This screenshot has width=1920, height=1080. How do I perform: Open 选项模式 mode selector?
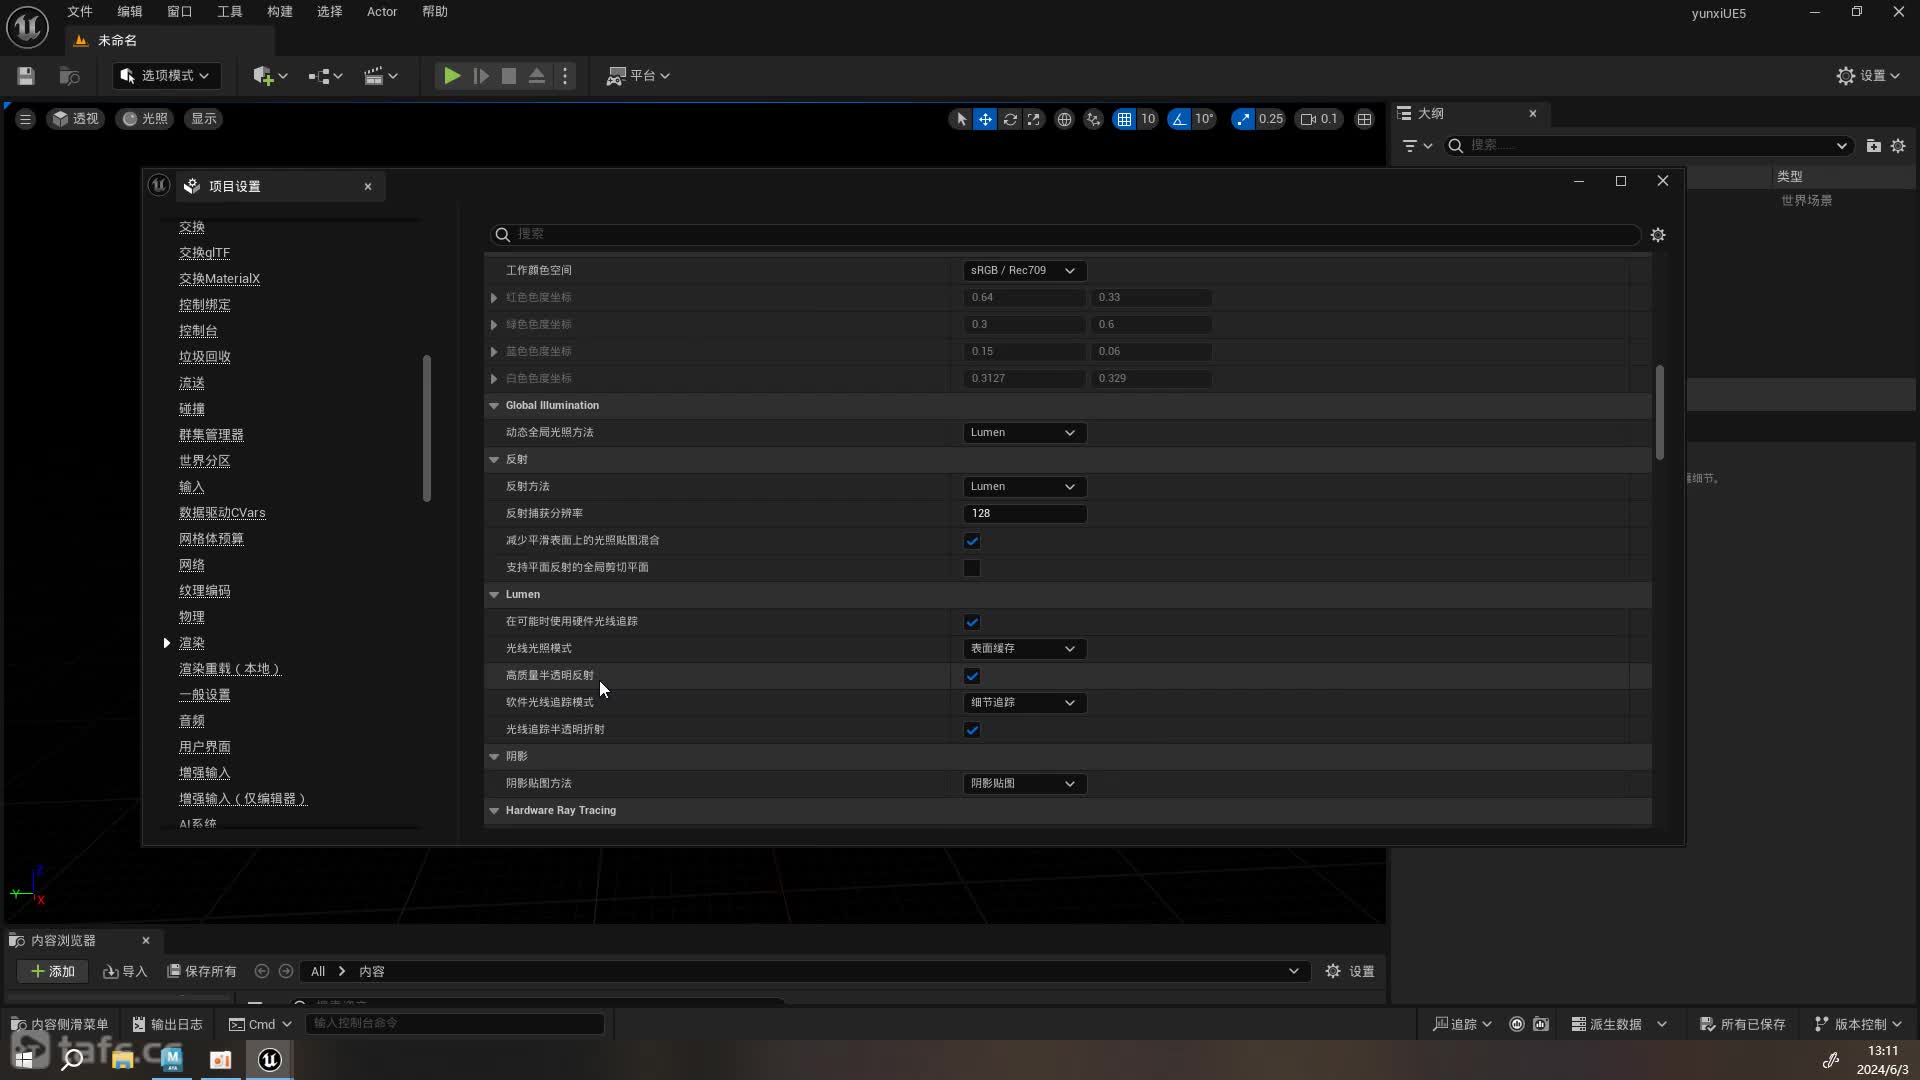(x=166, y=76)
